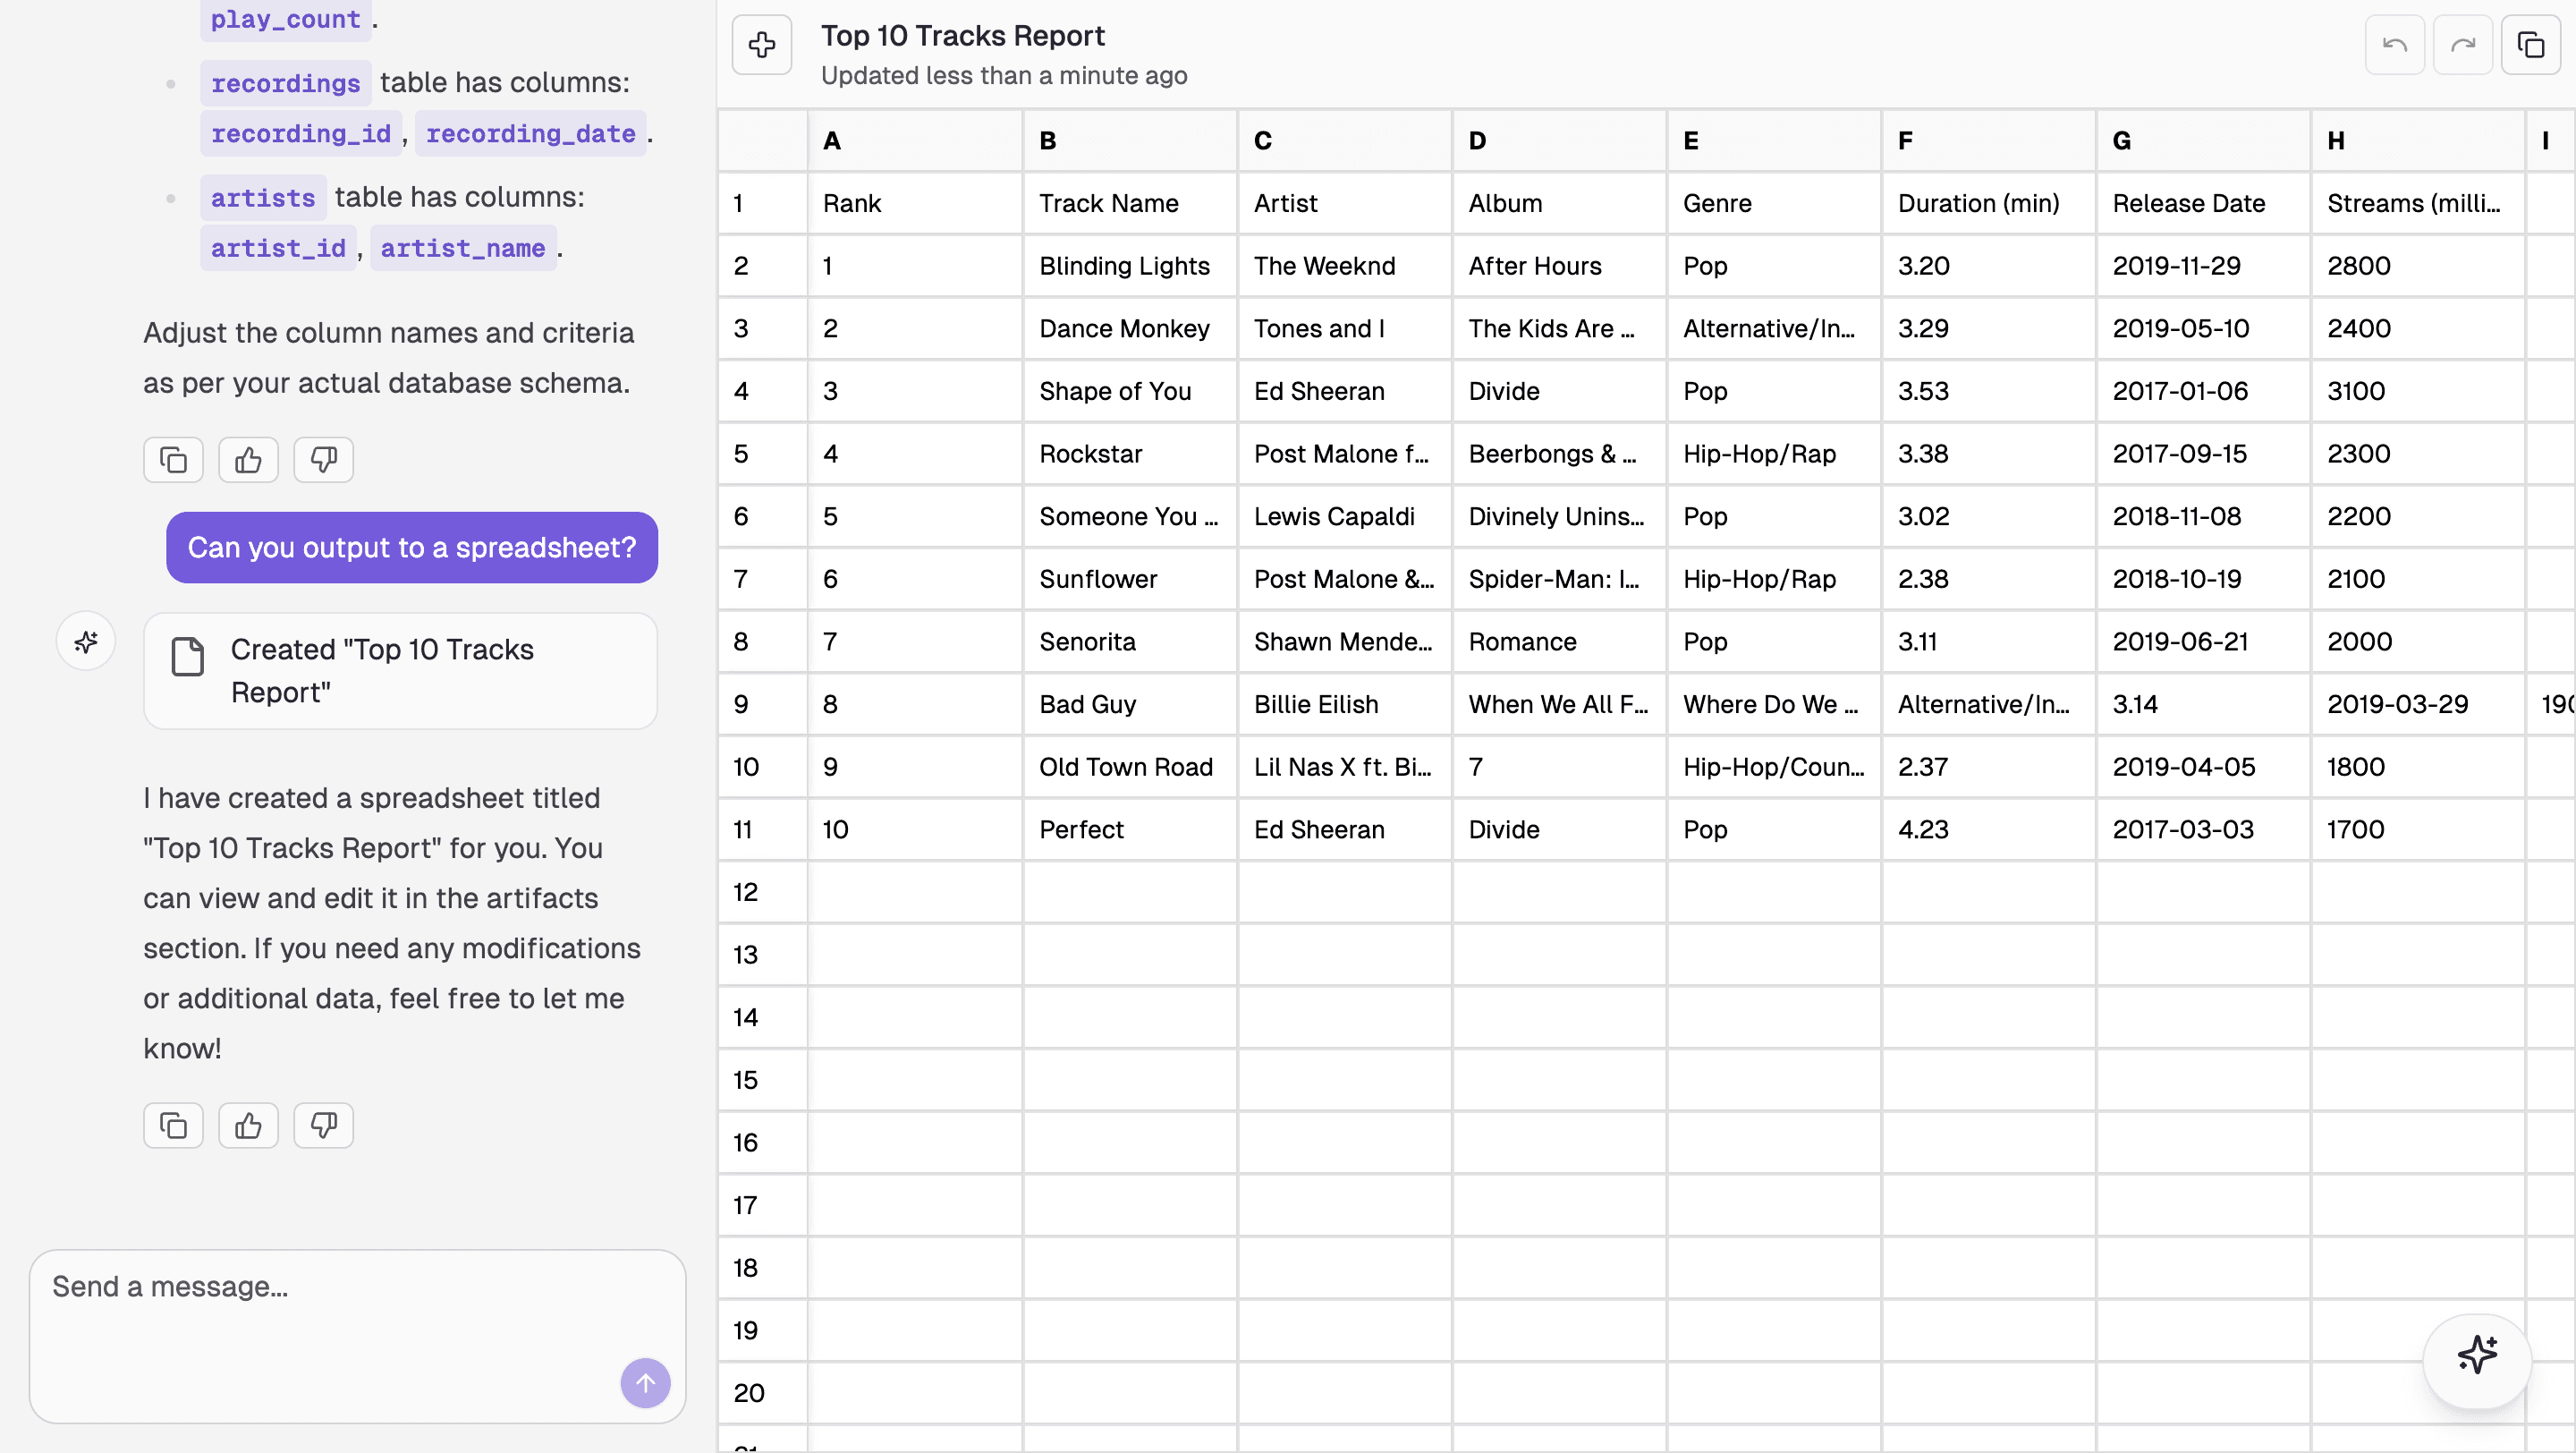Copy the spreadsheet creation response

coord(172,1125)
